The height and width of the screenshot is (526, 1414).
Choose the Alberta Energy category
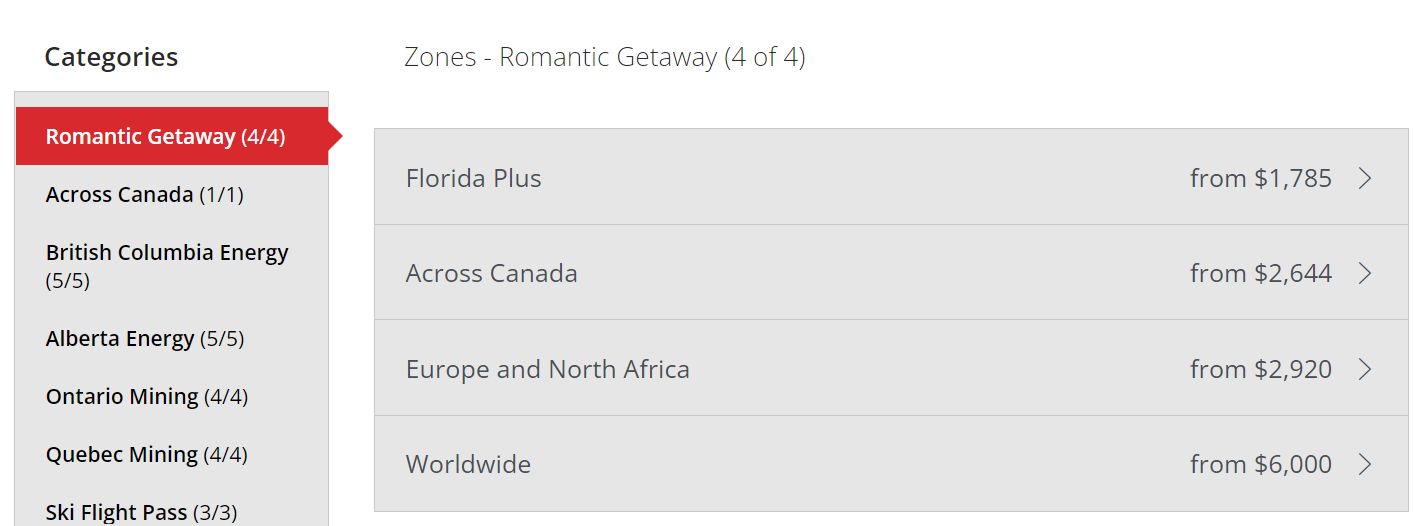click(x=145, y=338)
